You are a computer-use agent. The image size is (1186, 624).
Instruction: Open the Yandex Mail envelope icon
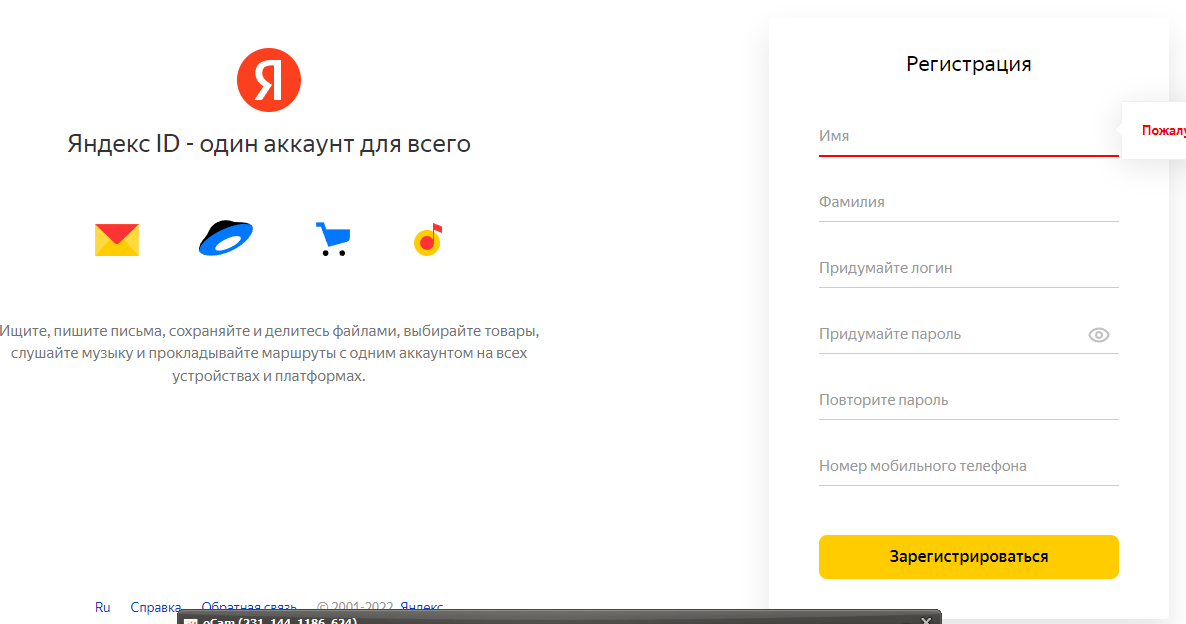(x=116, y=240)
